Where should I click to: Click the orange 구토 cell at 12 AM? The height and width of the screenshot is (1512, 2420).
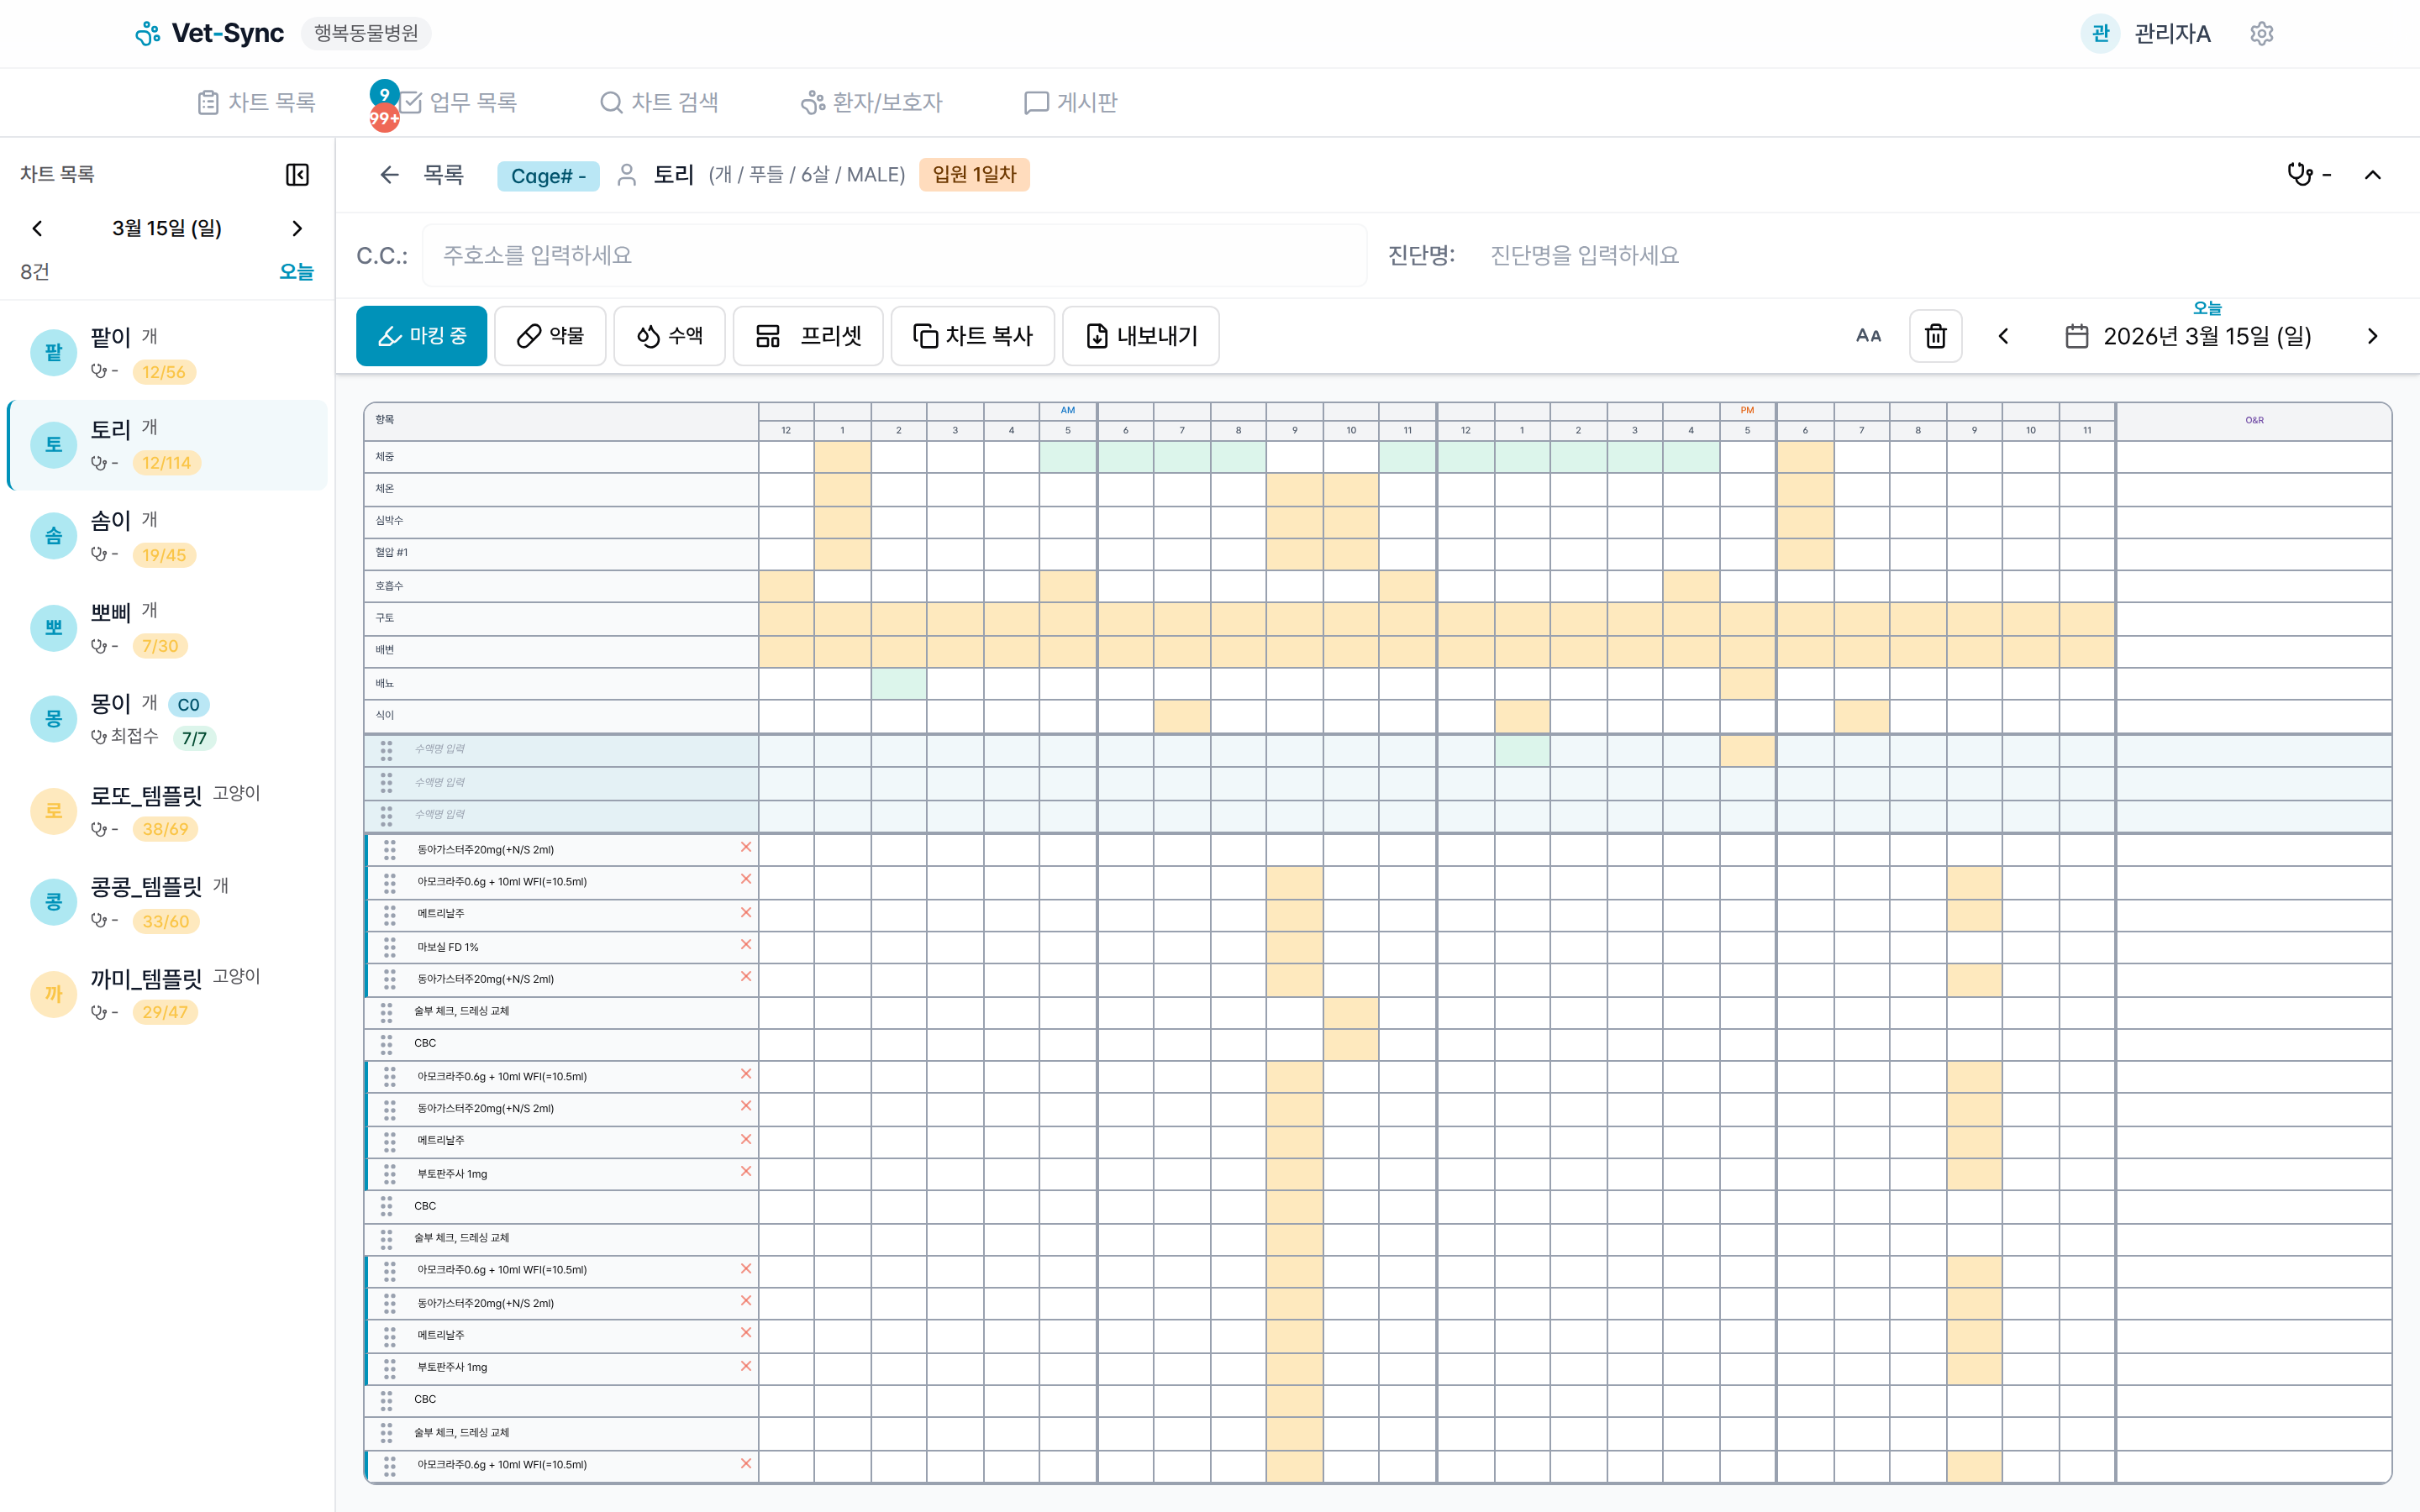786,618
